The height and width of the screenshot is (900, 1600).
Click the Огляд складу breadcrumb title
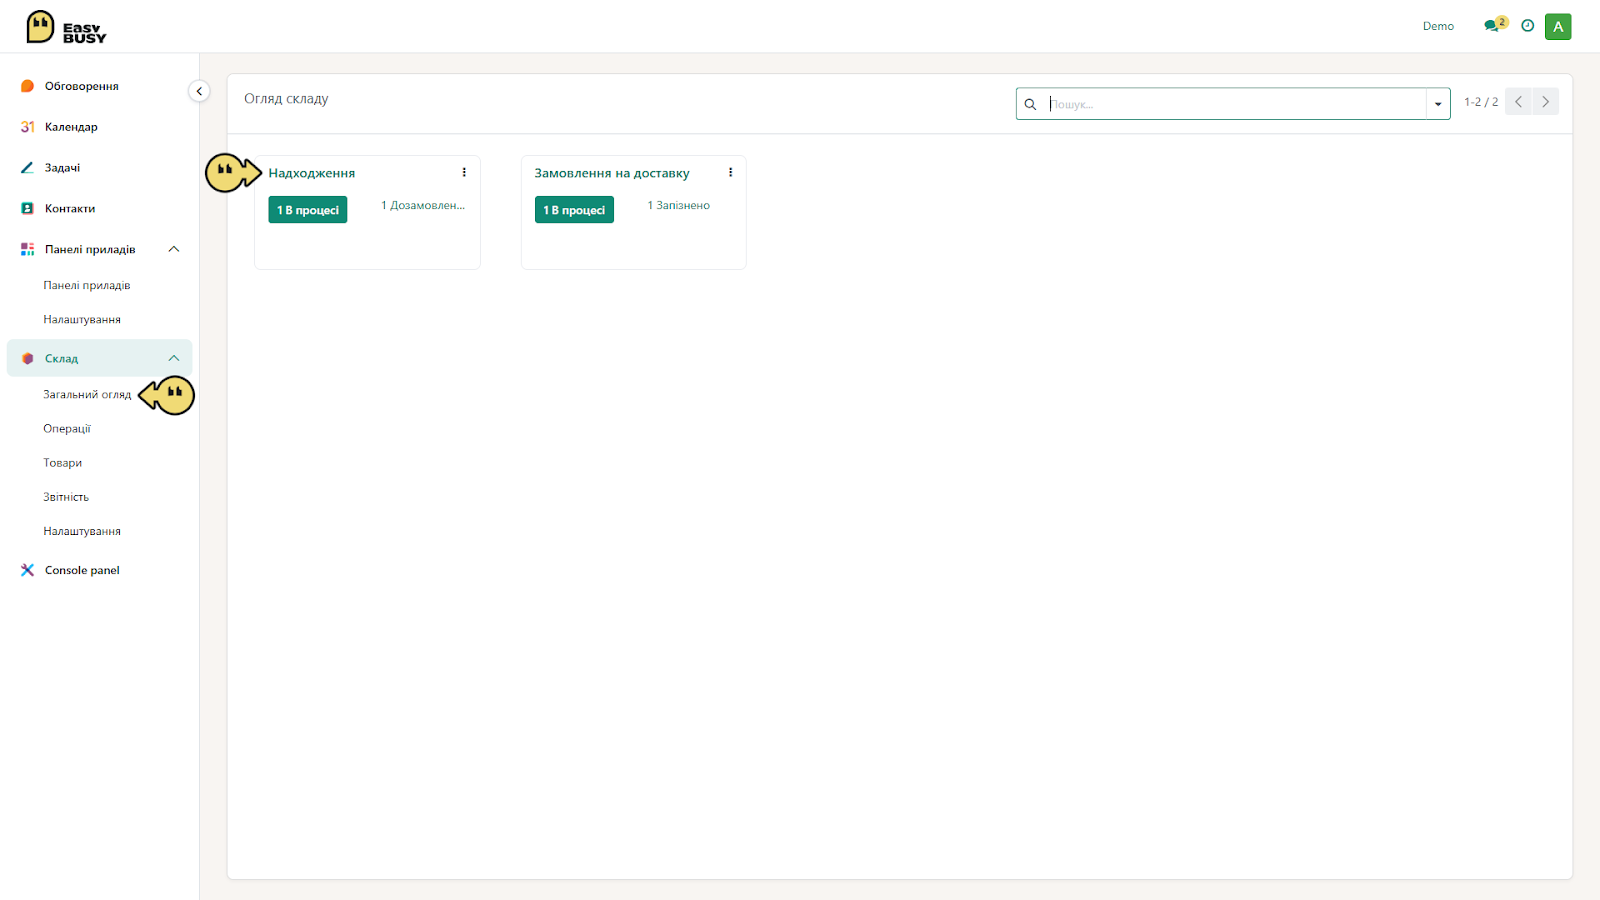tap(286, 99)
